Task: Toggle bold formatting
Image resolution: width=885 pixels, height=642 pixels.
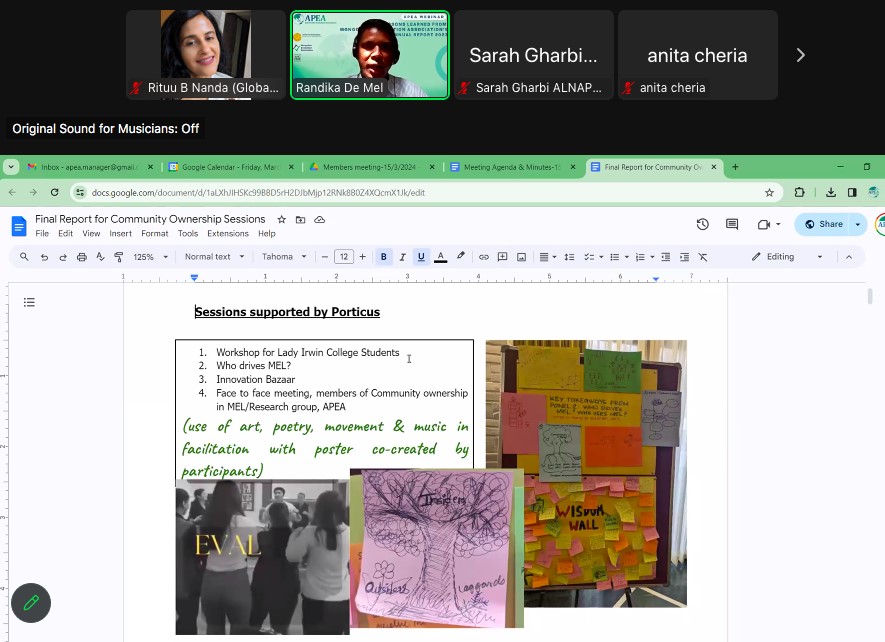Action: 384,257
